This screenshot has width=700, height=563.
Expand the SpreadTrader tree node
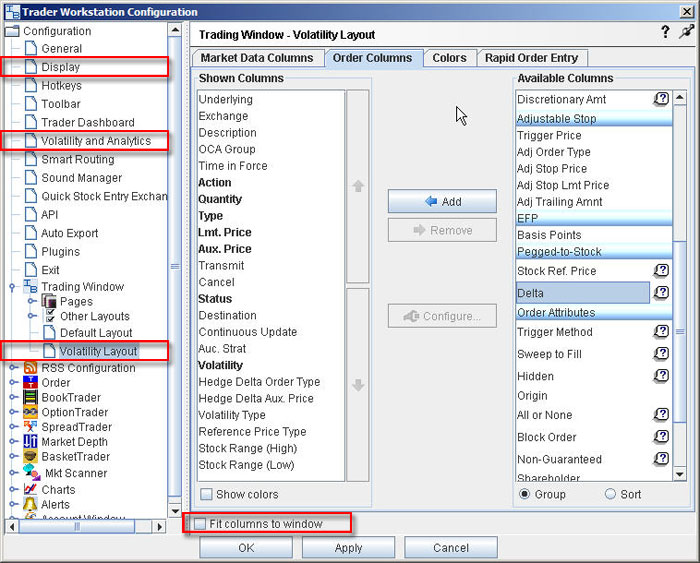pyautogui.click(x=13, y=427)
